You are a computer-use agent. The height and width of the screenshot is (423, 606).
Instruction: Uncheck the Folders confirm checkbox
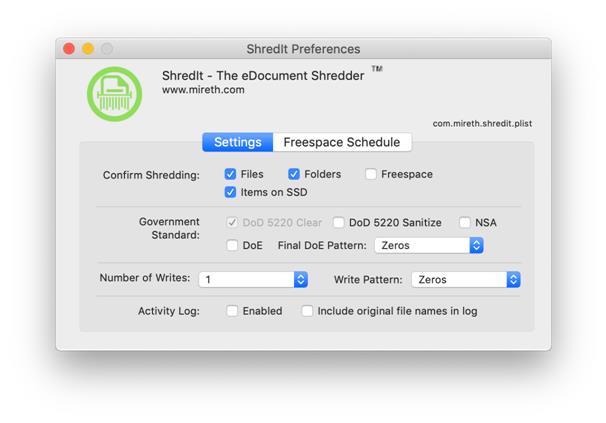(294, 174)
